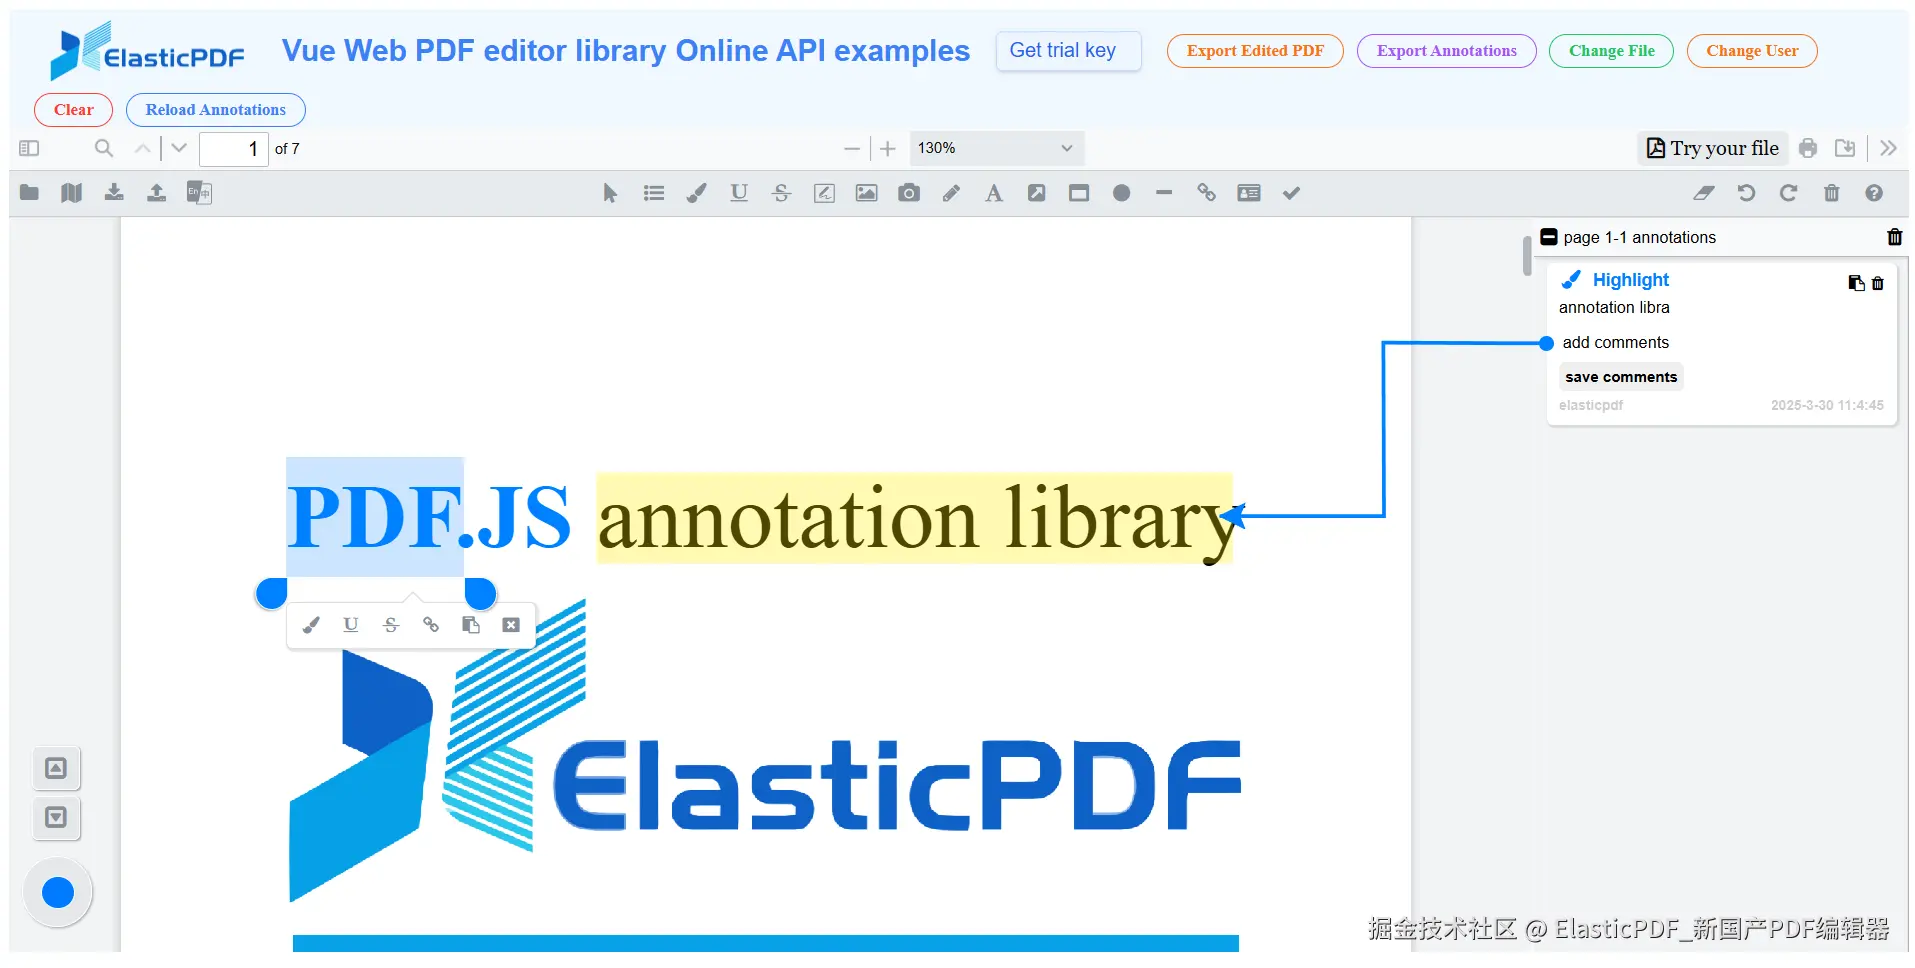Open help with the question mark icon
The image size is (1915, 968).
point(1874,193)
